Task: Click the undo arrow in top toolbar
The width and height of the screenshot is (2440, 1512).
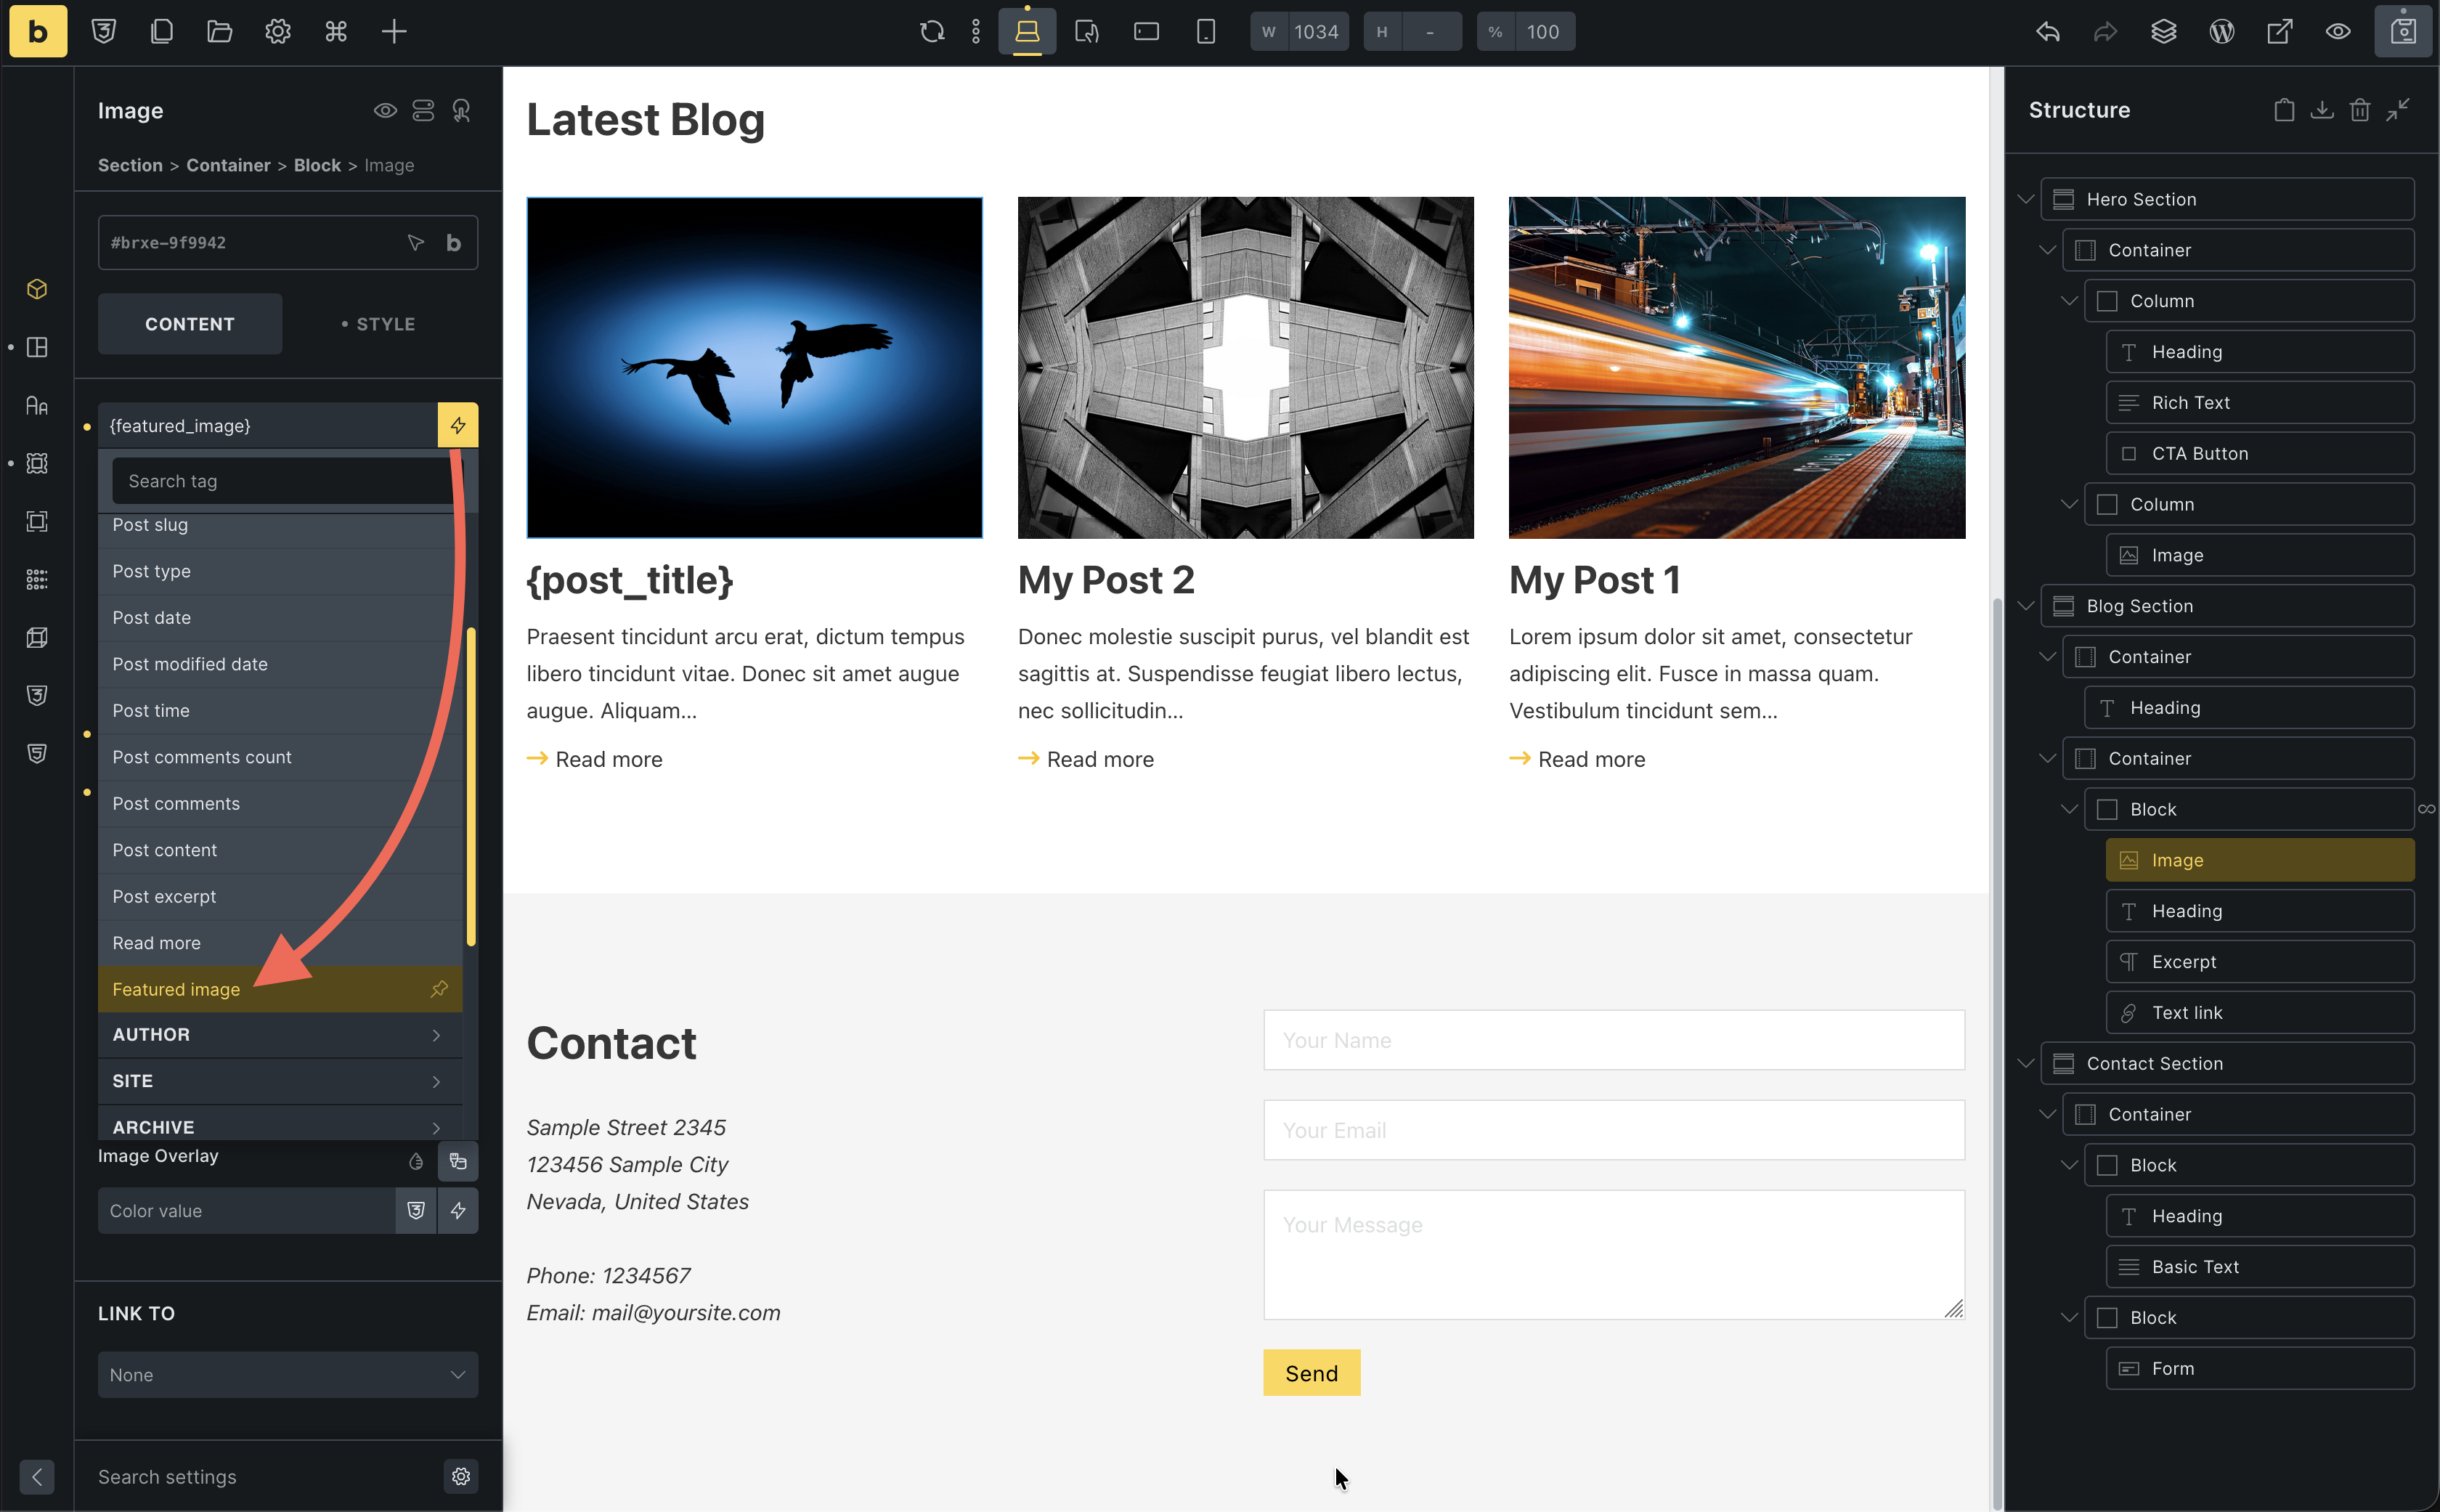Action: pyautogui.click(x=2047, y=32)
